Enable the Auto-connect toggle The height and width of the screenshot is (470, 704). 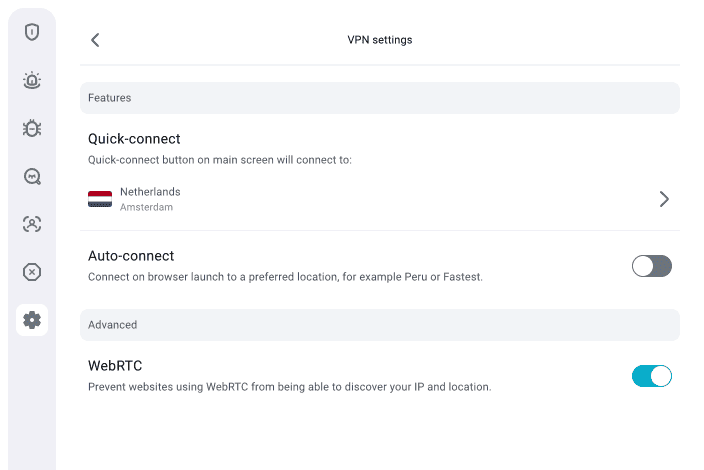click(651, 266)
